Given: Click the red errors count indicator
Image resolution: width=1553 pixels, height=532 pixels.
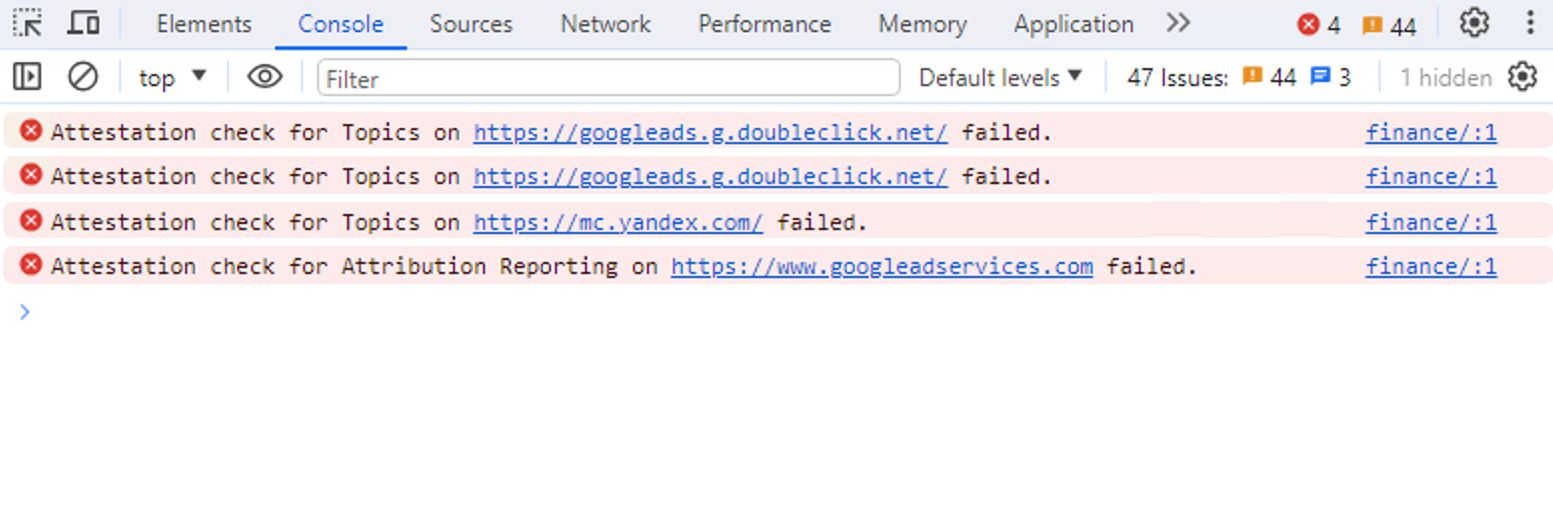Looking at the screenshot, I should 1318,25.
